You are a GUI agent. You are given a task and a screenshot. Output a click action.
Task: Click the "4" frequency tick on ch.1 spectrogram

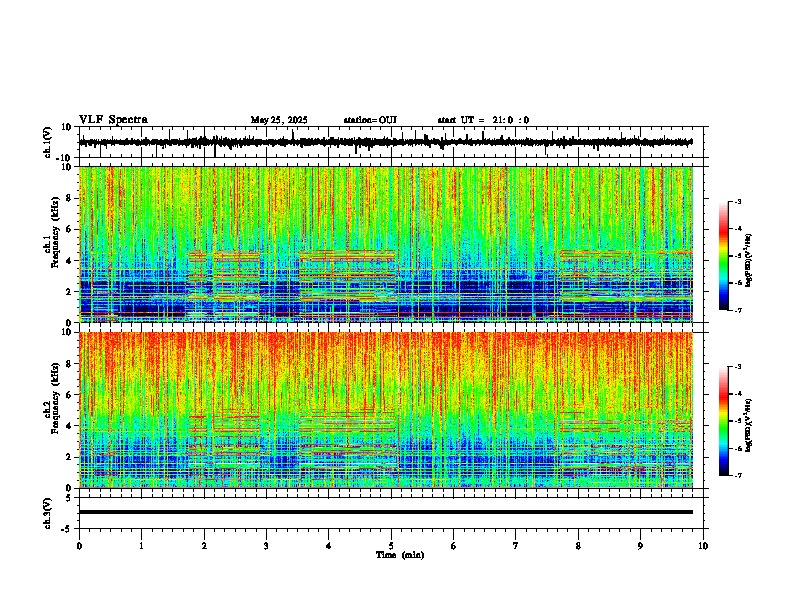click(x=70, y=261)
